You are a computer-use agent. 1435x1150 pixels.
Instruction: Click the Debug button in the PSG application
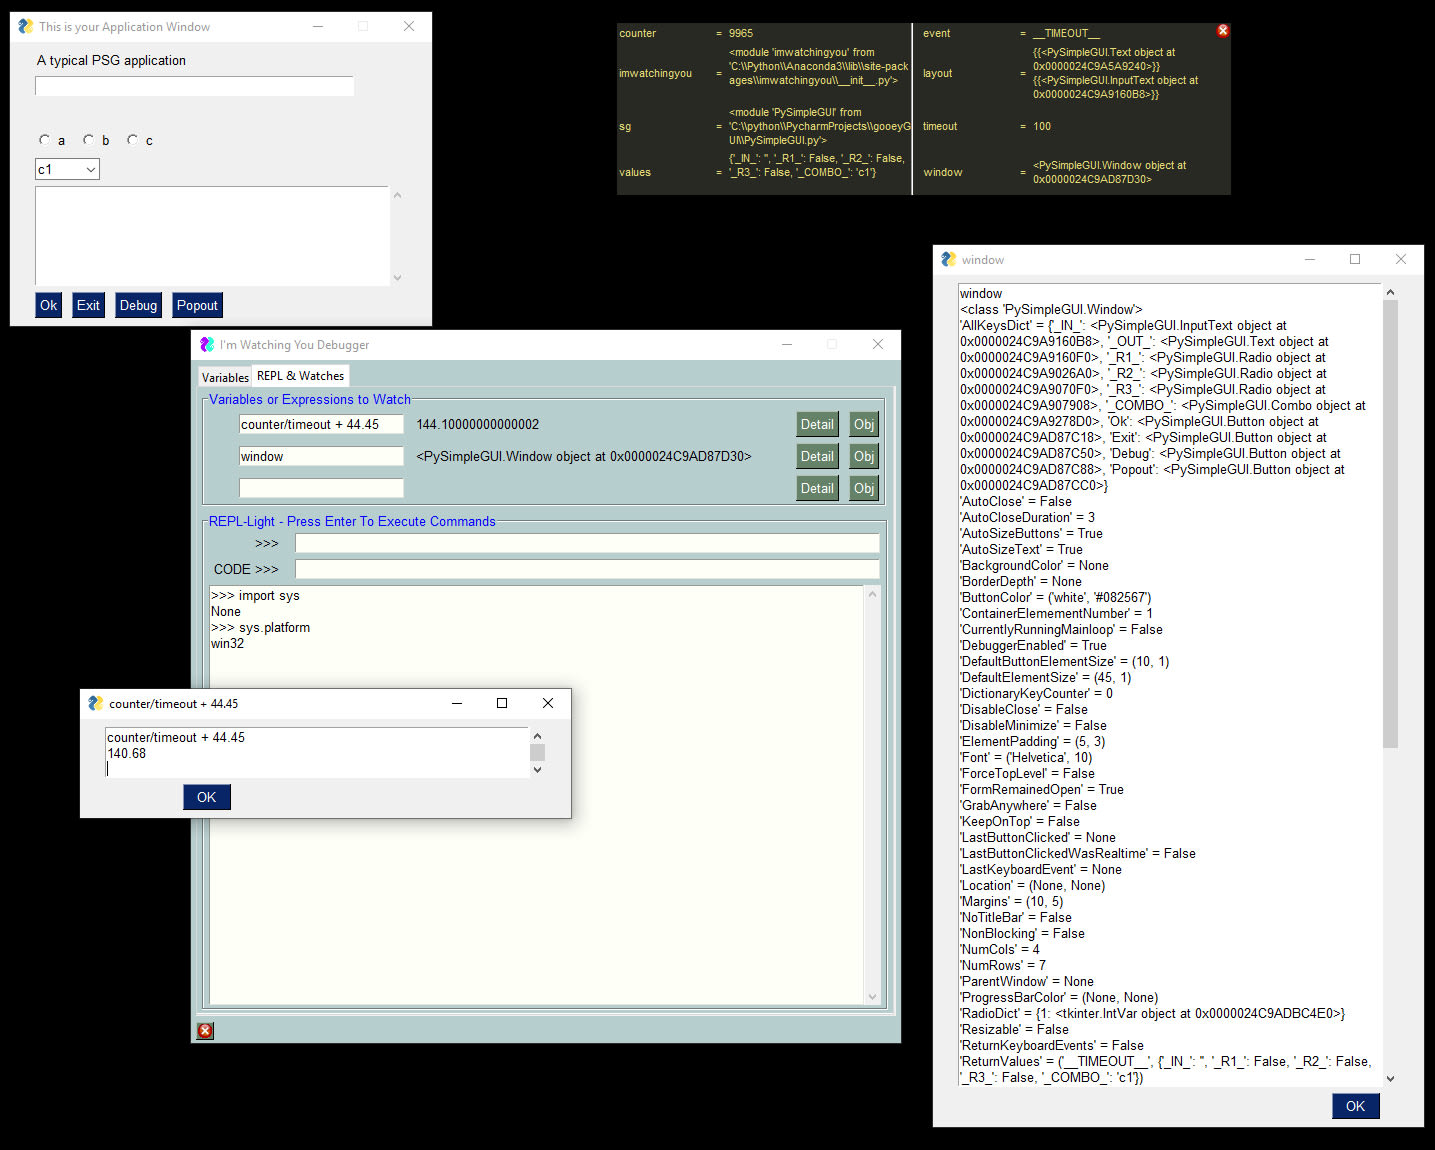(x=138, y=305)
